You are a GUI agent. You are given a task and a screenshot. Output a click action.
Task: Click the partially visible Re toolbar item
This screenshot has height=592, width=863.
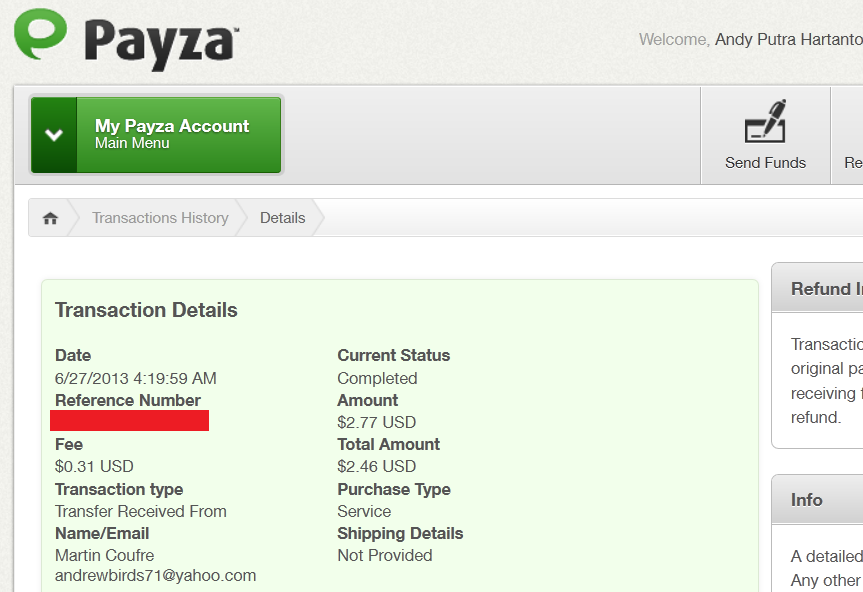click(x=853, y=163)
